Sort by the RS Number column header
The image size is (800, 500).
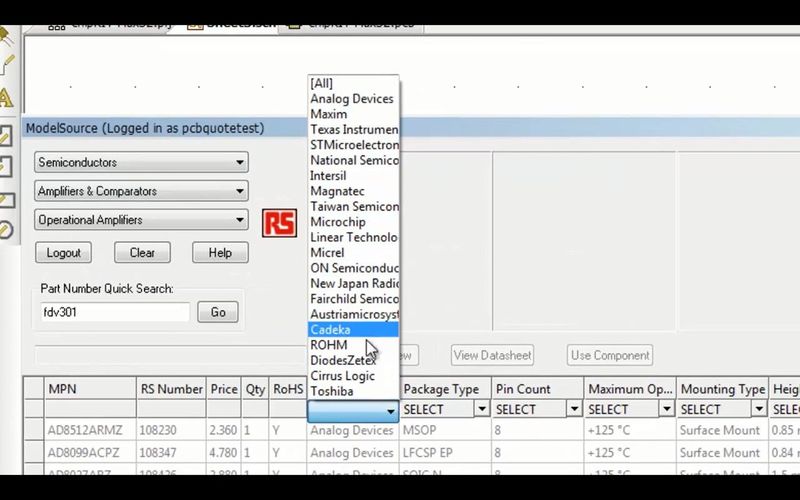[x=171, y=389]
